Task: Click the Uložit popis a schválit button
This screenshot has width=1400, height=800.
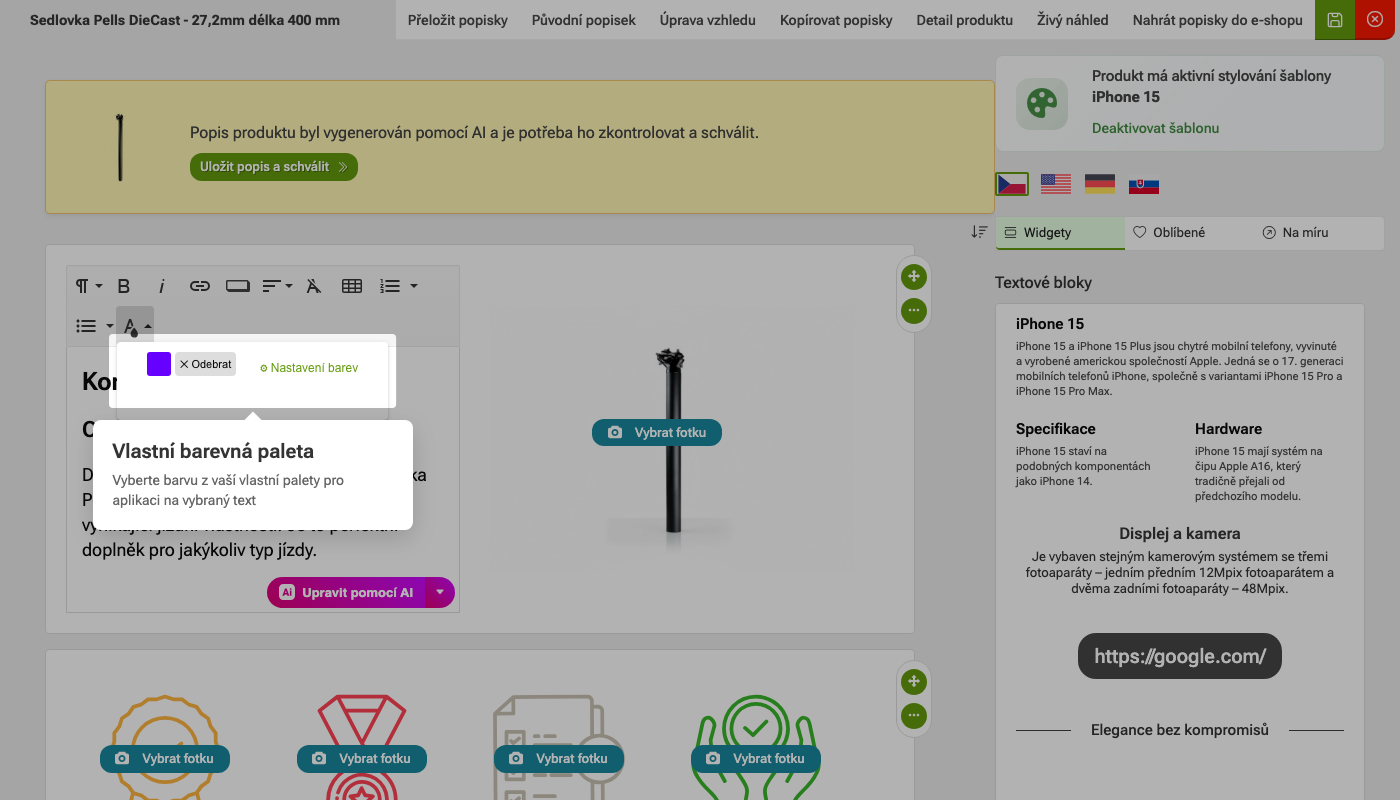Action: [273, 167]
